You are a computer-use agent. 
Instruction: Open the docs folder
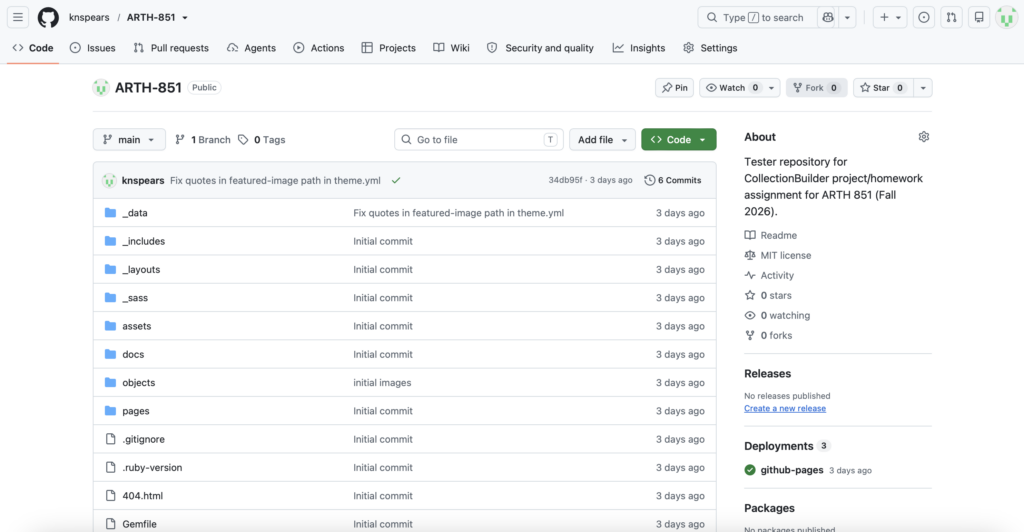tap(133, 354)
